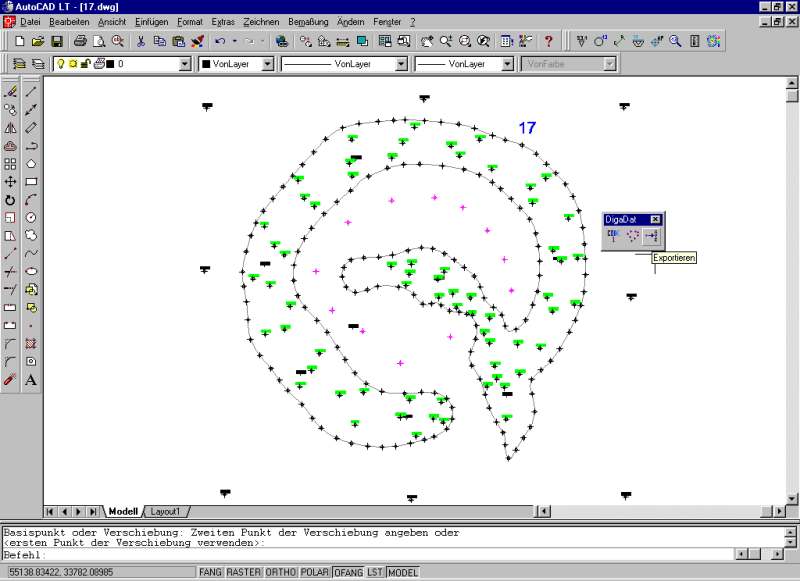800x581 pixels.
Task: Close the DigaDat floating palette
Action: [x=656, y=219]
